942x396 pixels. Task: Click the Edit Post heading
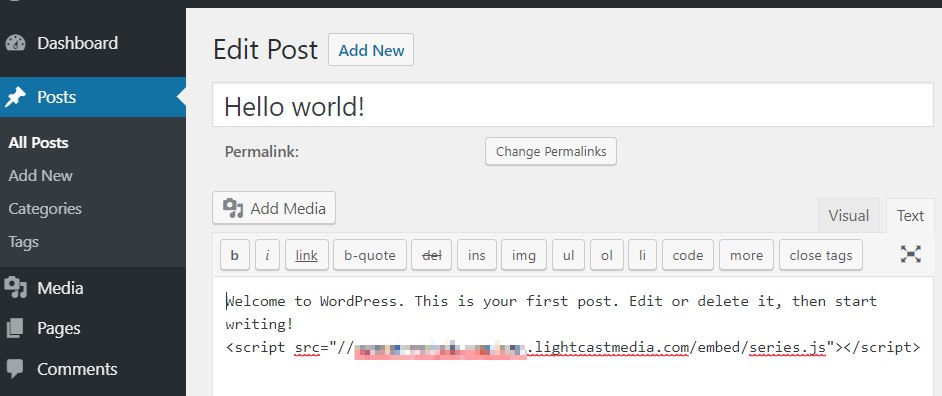(x=266, y=49)
